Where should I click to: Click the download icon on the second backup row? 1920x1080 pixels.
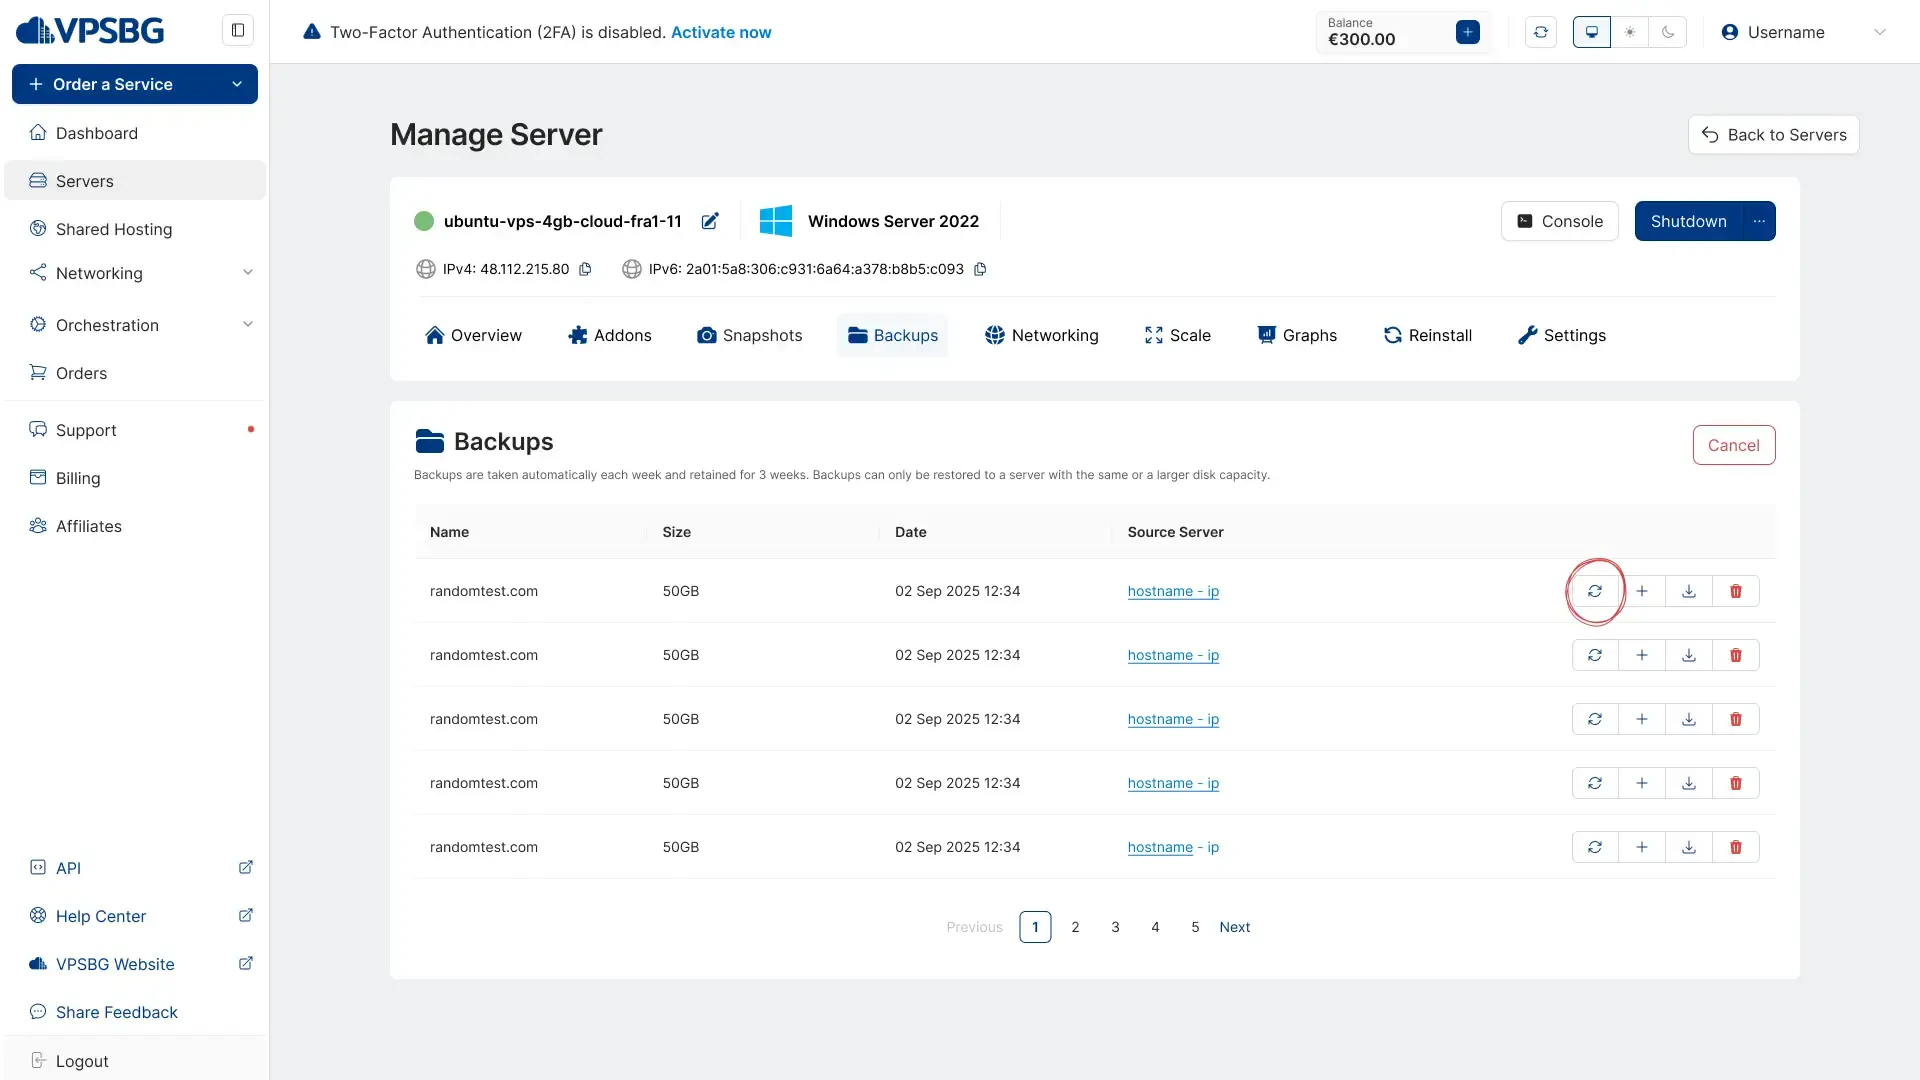[x=1688, y=655]
